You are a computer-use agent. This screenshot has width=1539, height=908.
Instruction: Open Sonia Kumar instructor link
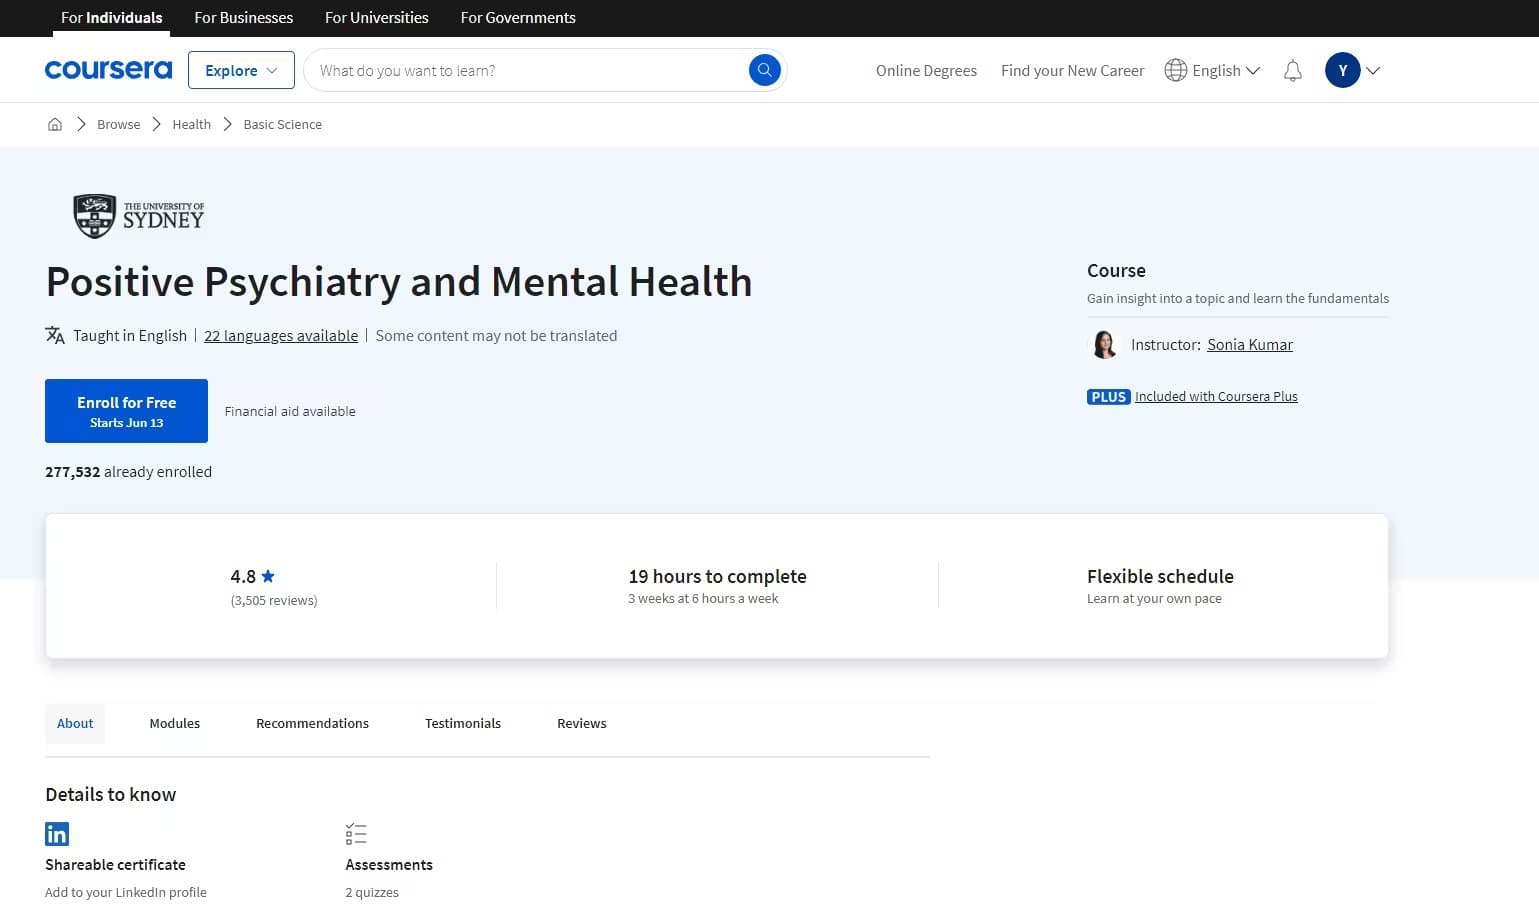coord(1250,344)
